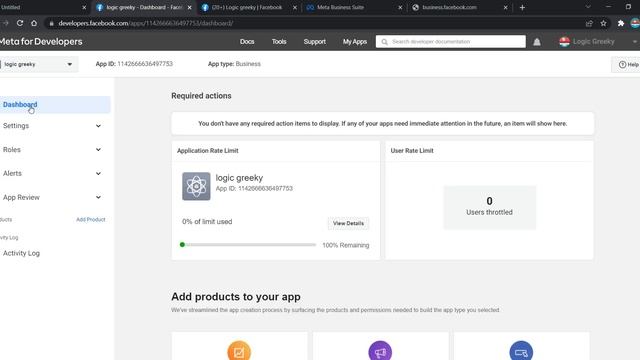Switch to the Meta Business Suite tab

353,7
